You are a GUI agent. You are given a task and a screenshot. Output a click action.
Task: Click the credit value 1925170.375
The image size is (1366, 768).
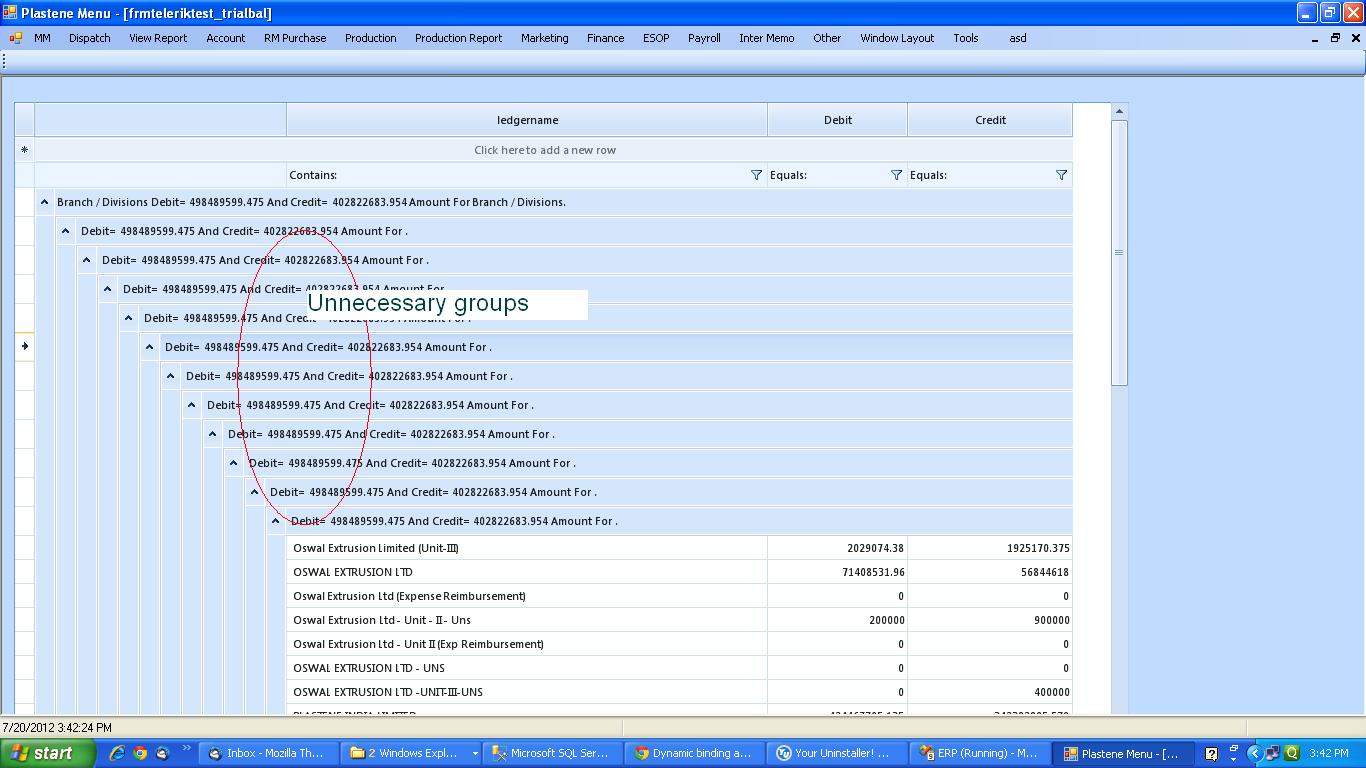(1038, 548)
